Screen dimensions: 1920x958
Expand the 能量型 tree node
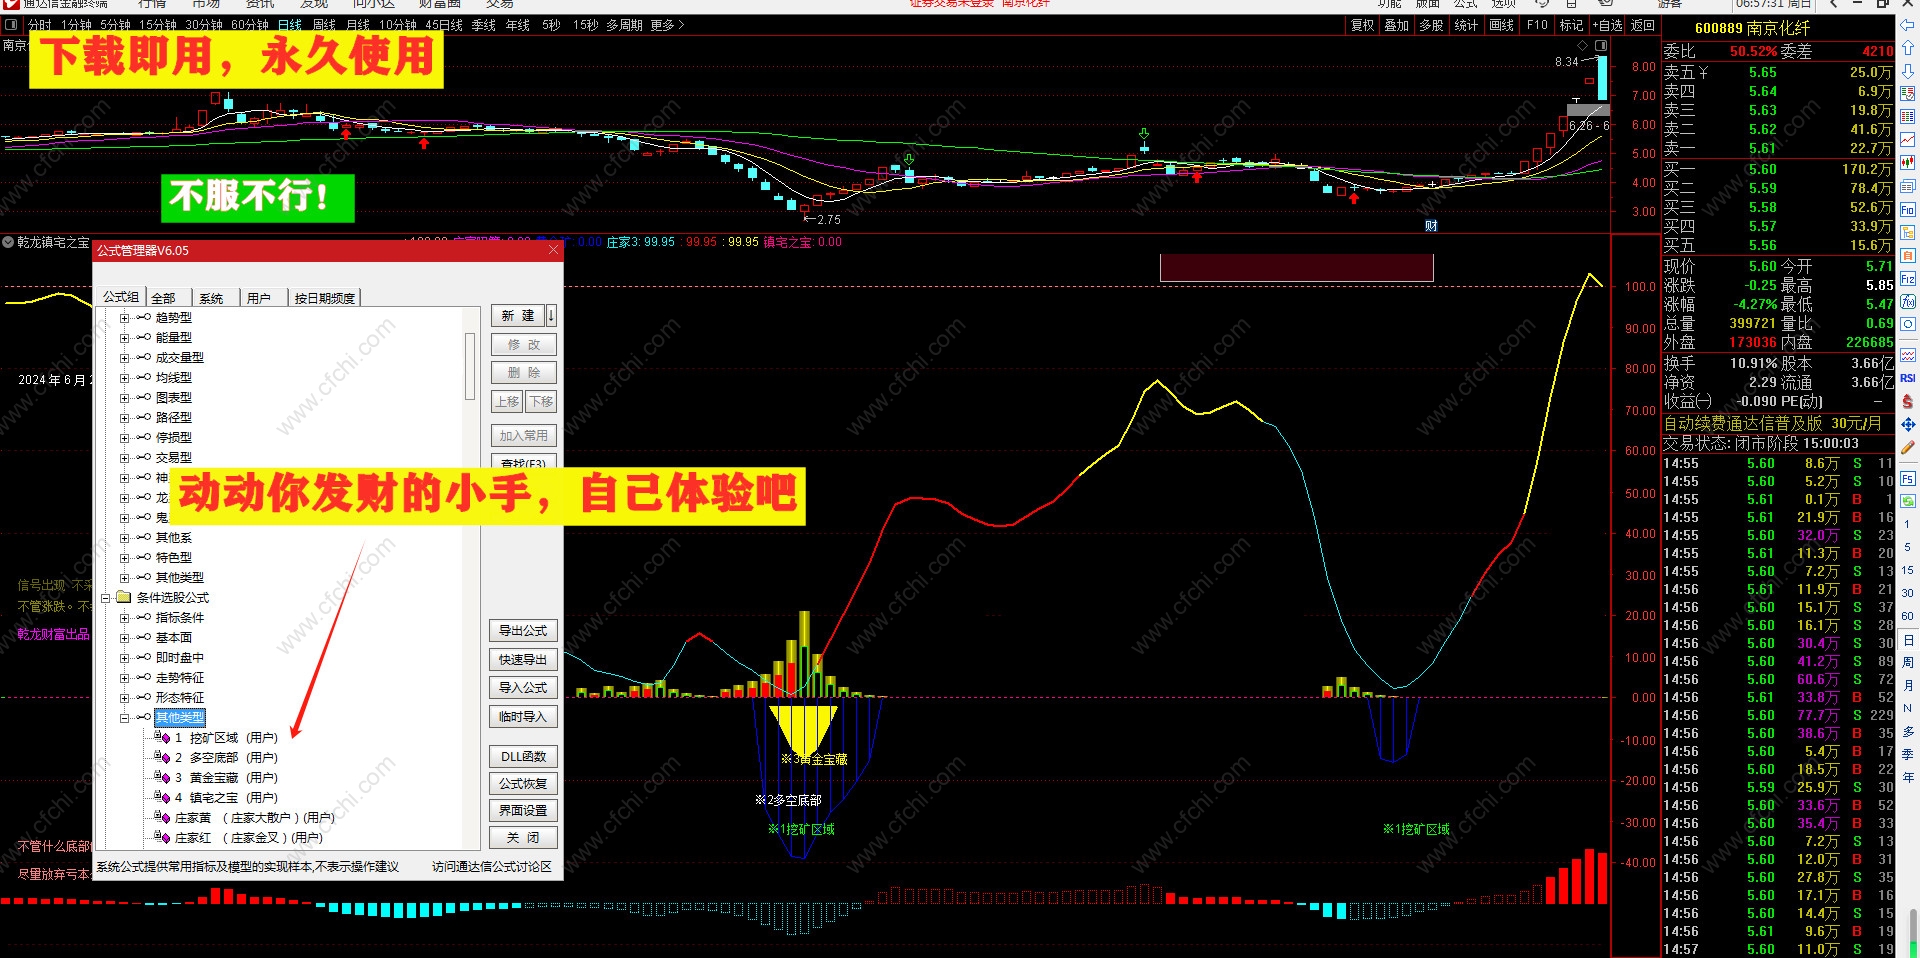tap(124, 338)
